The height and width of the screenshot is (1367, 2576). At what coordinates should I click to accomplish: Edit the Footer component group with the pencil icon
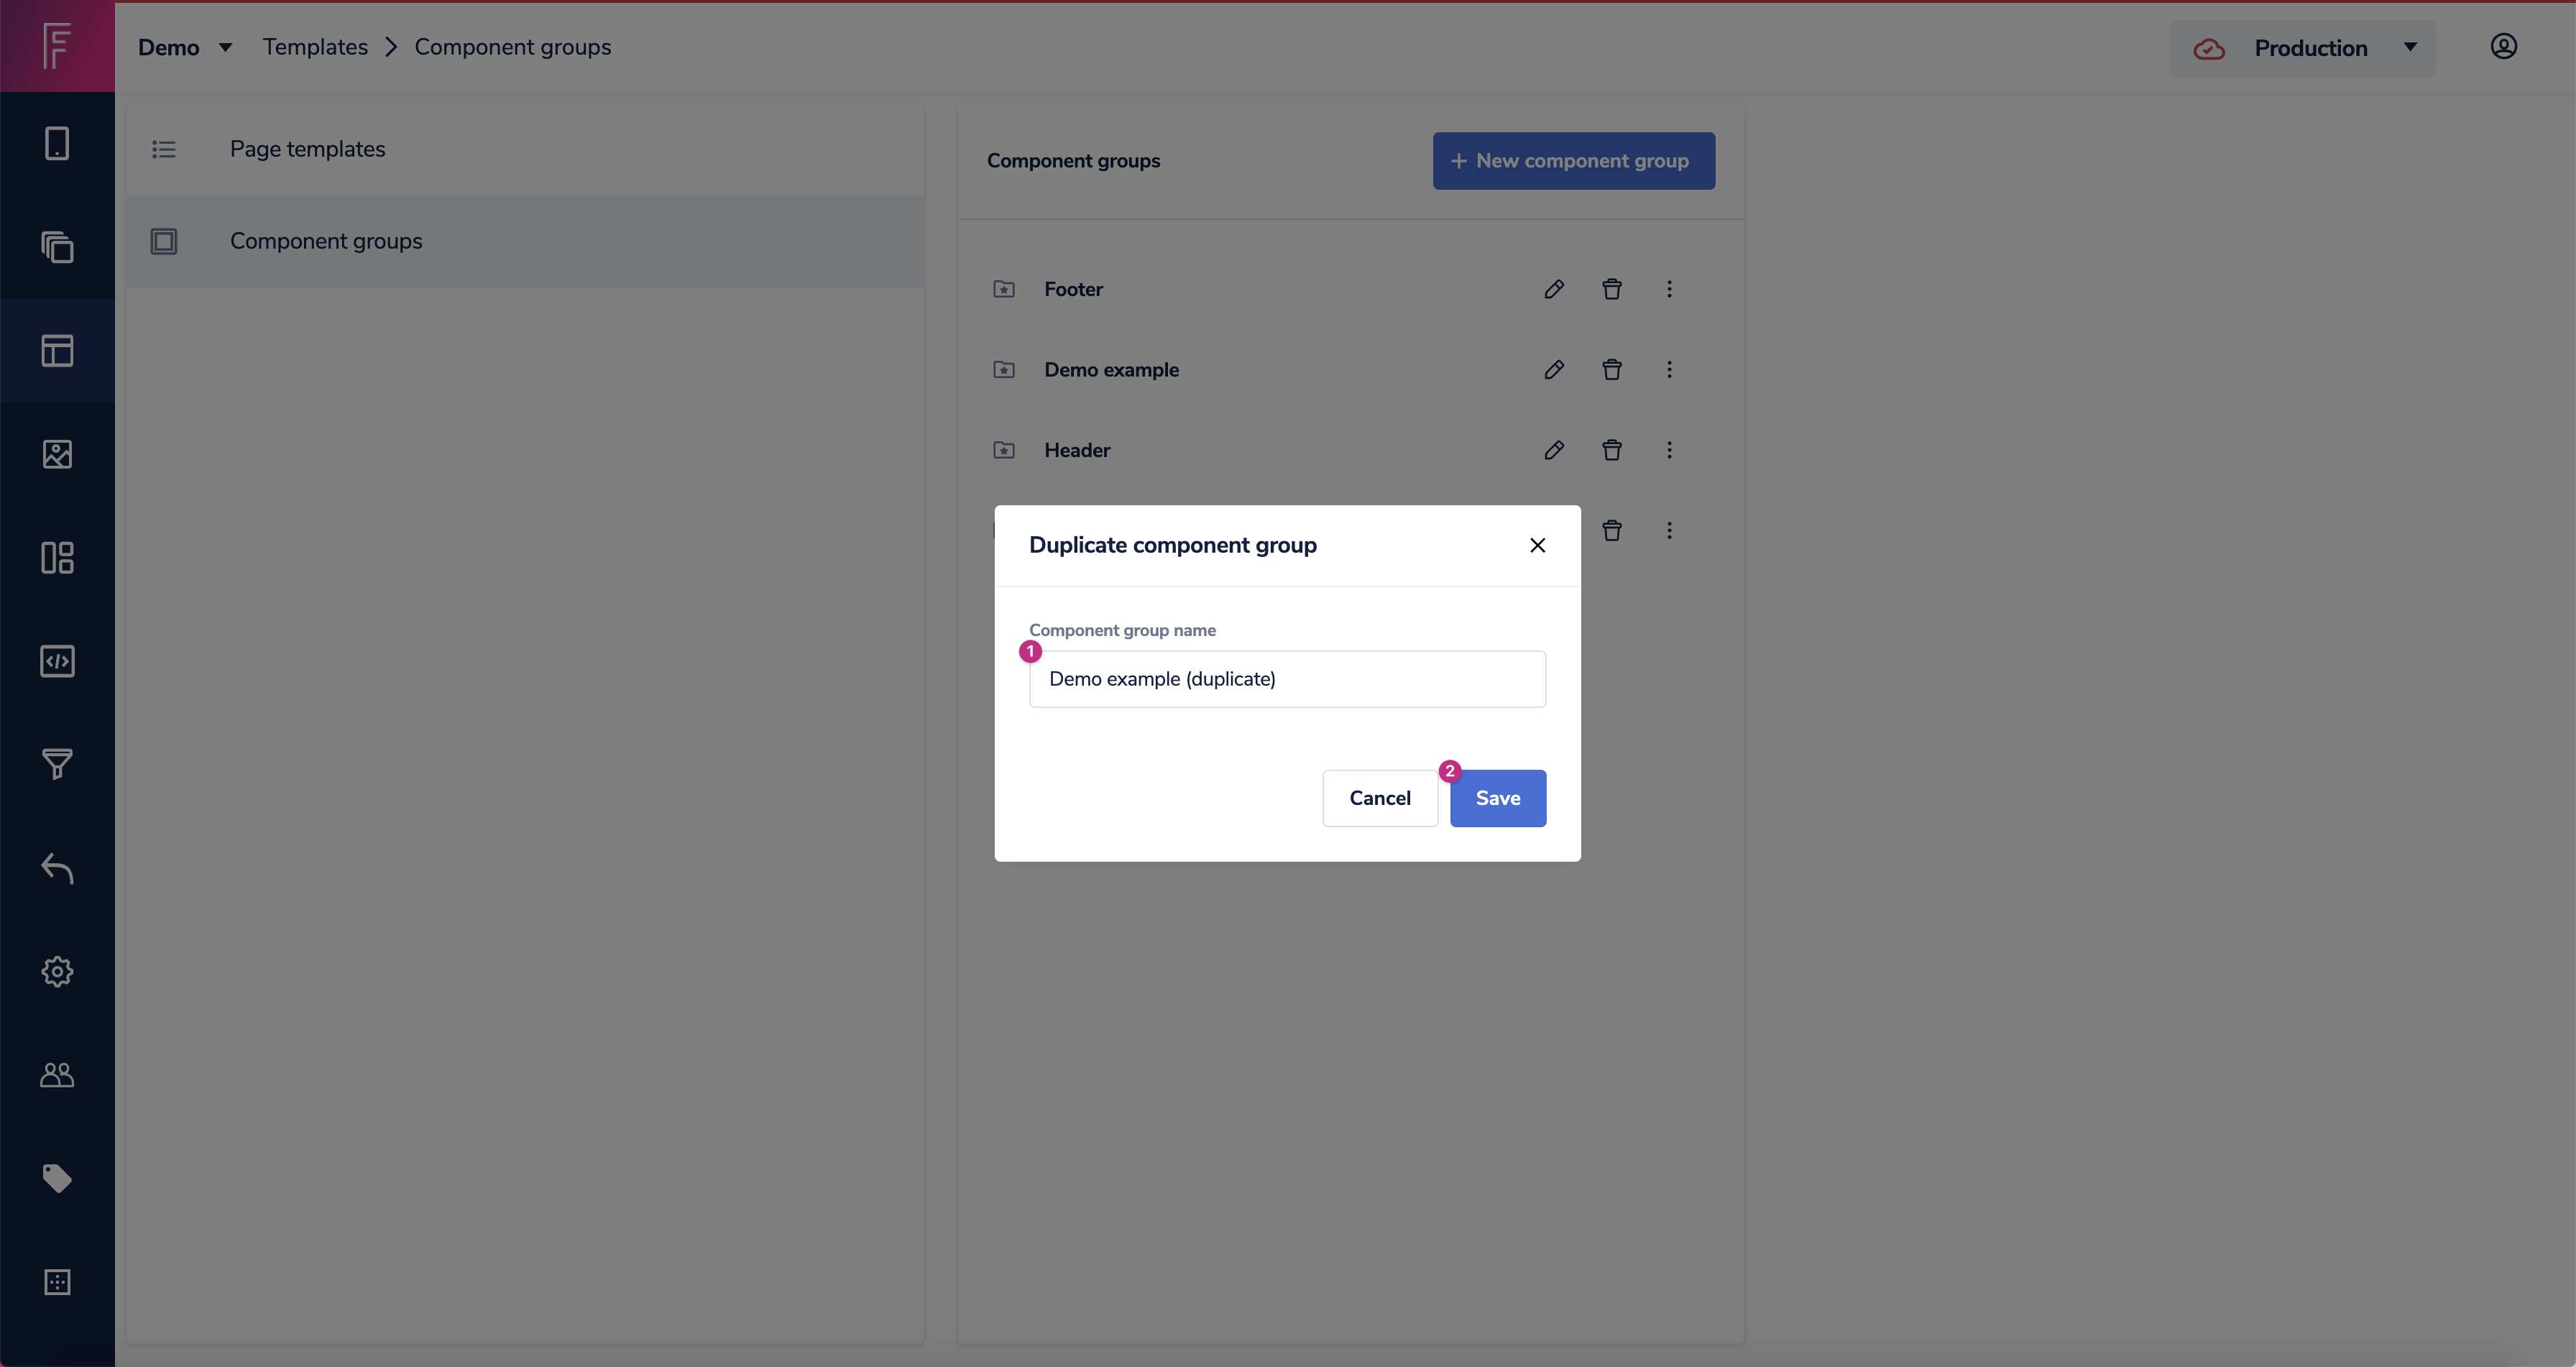1554,289
